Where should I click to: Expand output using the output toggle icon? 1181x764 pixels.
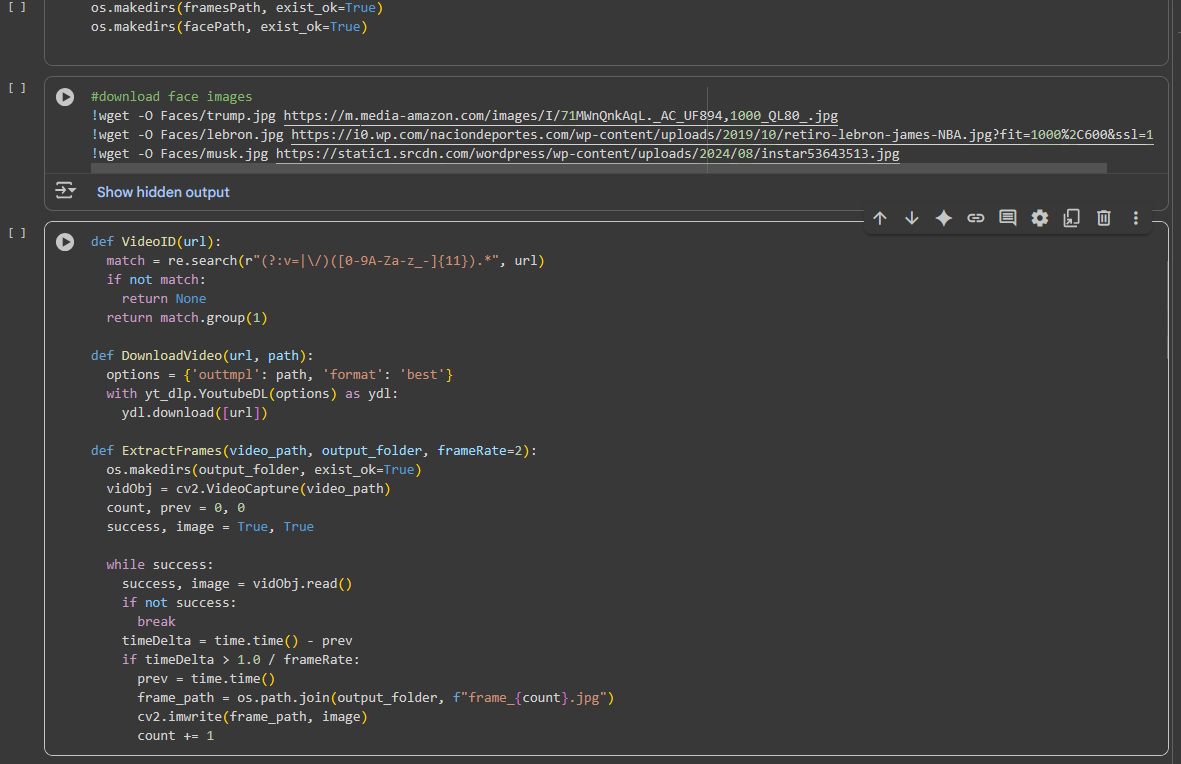tap(65, 191)
